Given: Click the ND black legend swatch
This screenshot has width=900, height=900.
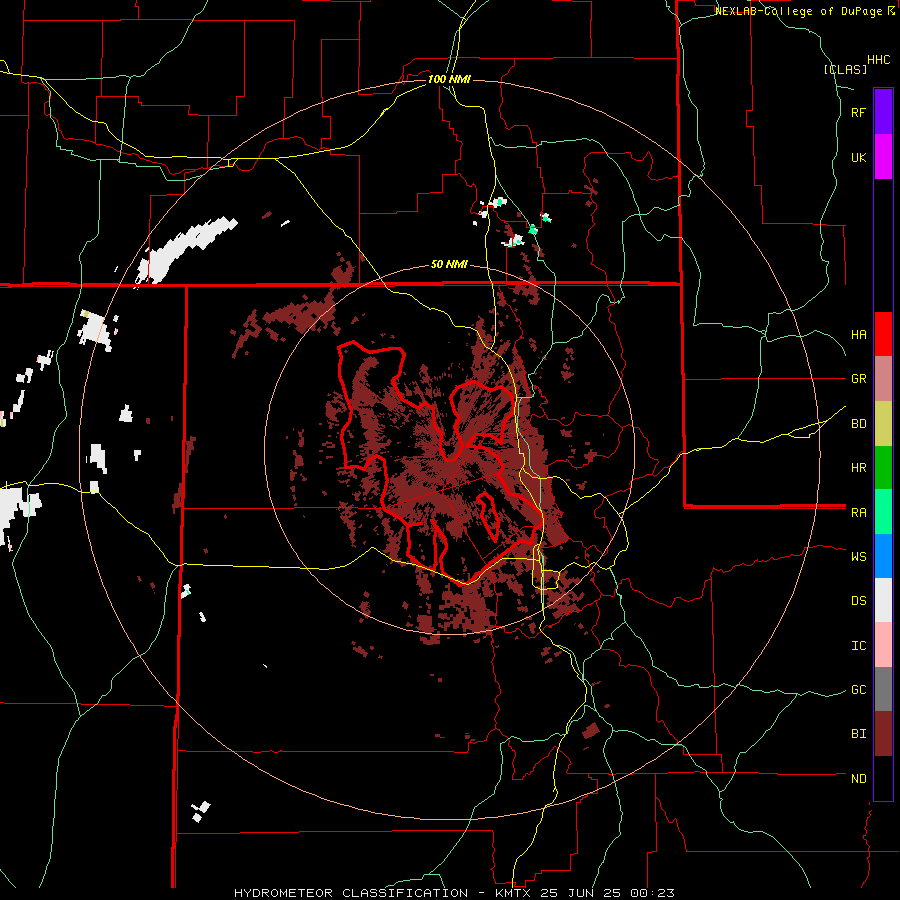Looking at the screenshot, I should coord(883,778).
